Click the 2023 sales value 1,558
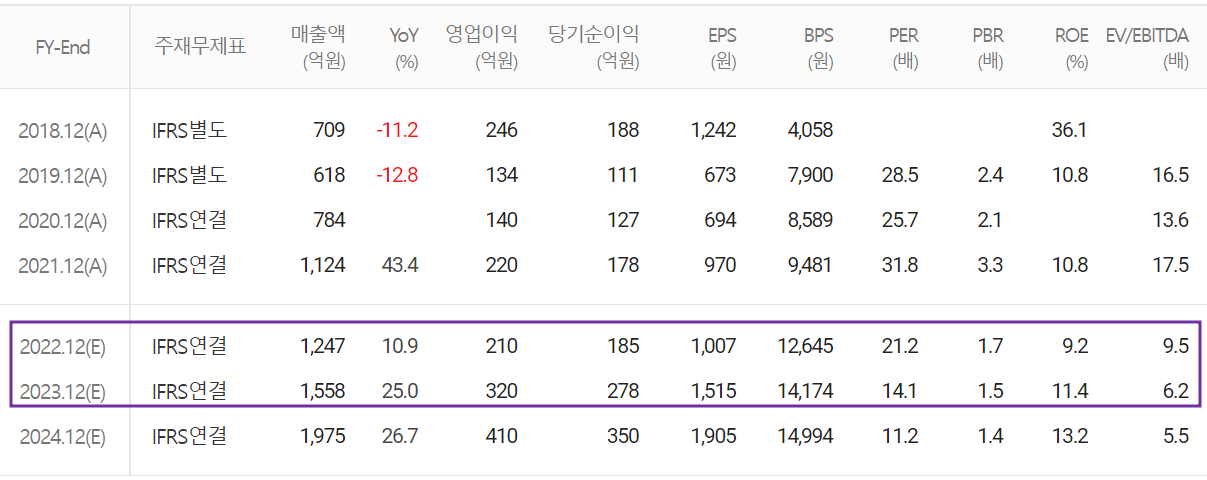The width and height of the screenshot is (1207, 480). [x=322, y=391]
